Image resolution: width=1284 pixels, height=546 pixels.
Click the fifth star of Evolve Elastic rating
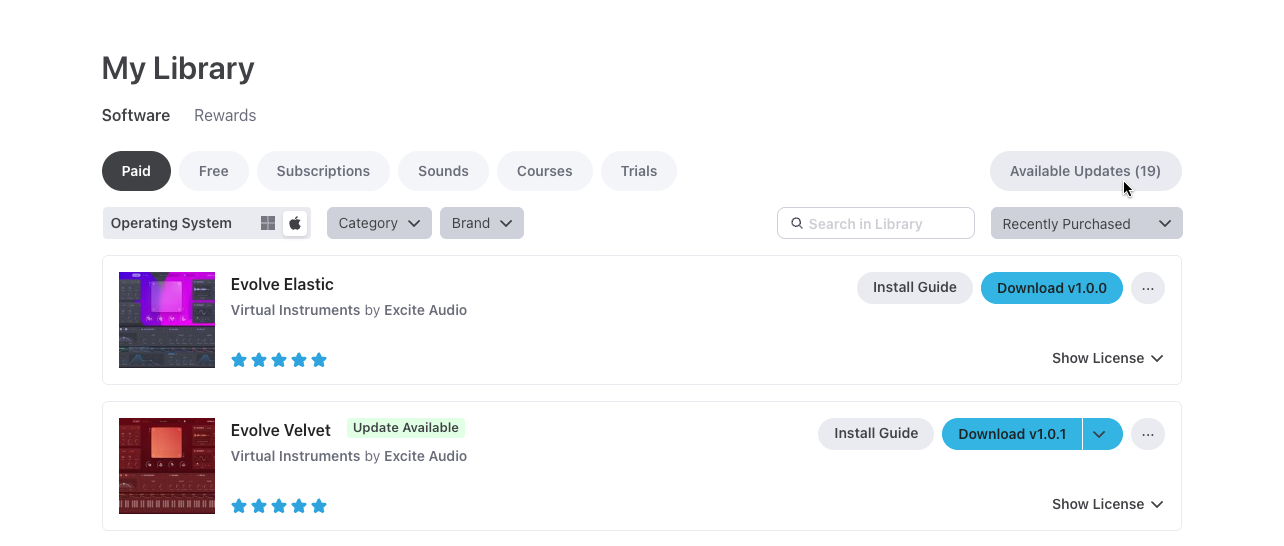pos(319,360)
